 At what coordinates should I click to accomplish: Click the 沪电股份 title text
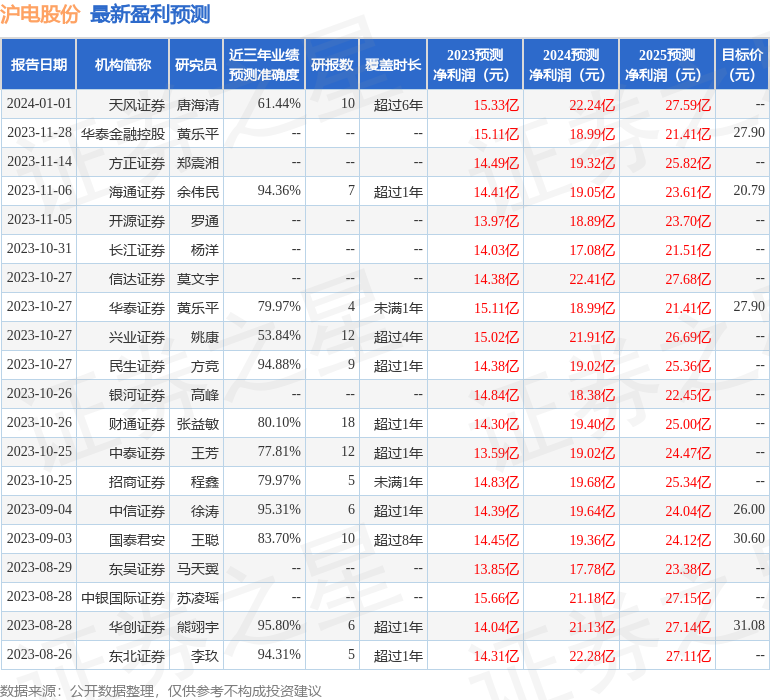(40, 14)
